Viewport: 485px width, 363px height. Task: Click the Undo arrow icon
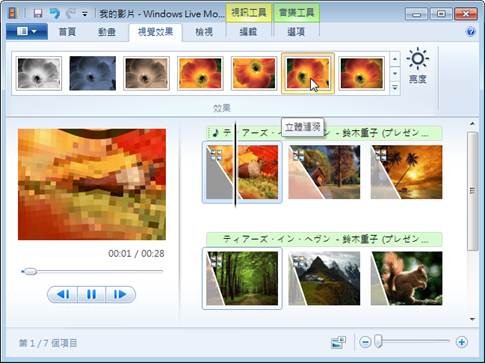(x=55, y=14)
